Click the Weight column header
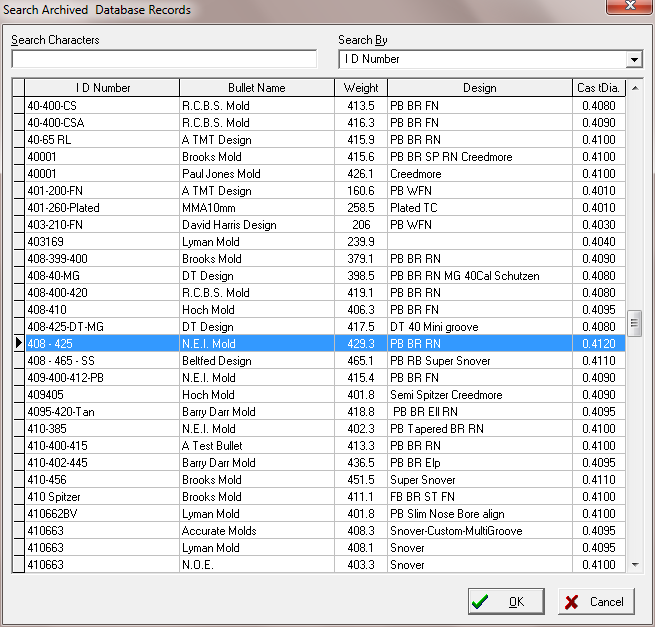 pos(361,88)
